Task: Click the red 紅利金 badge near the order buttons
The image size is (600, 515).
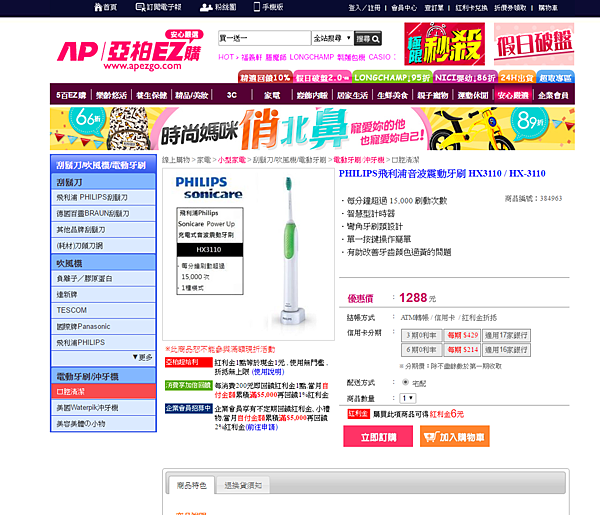Action: (358, 414)
